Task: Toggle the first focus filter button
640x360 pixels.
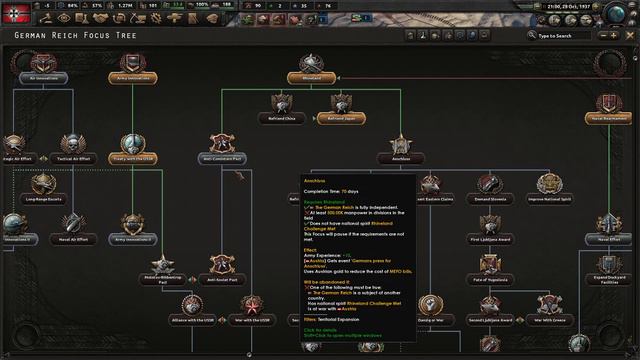Action: (x=411, y=36)
